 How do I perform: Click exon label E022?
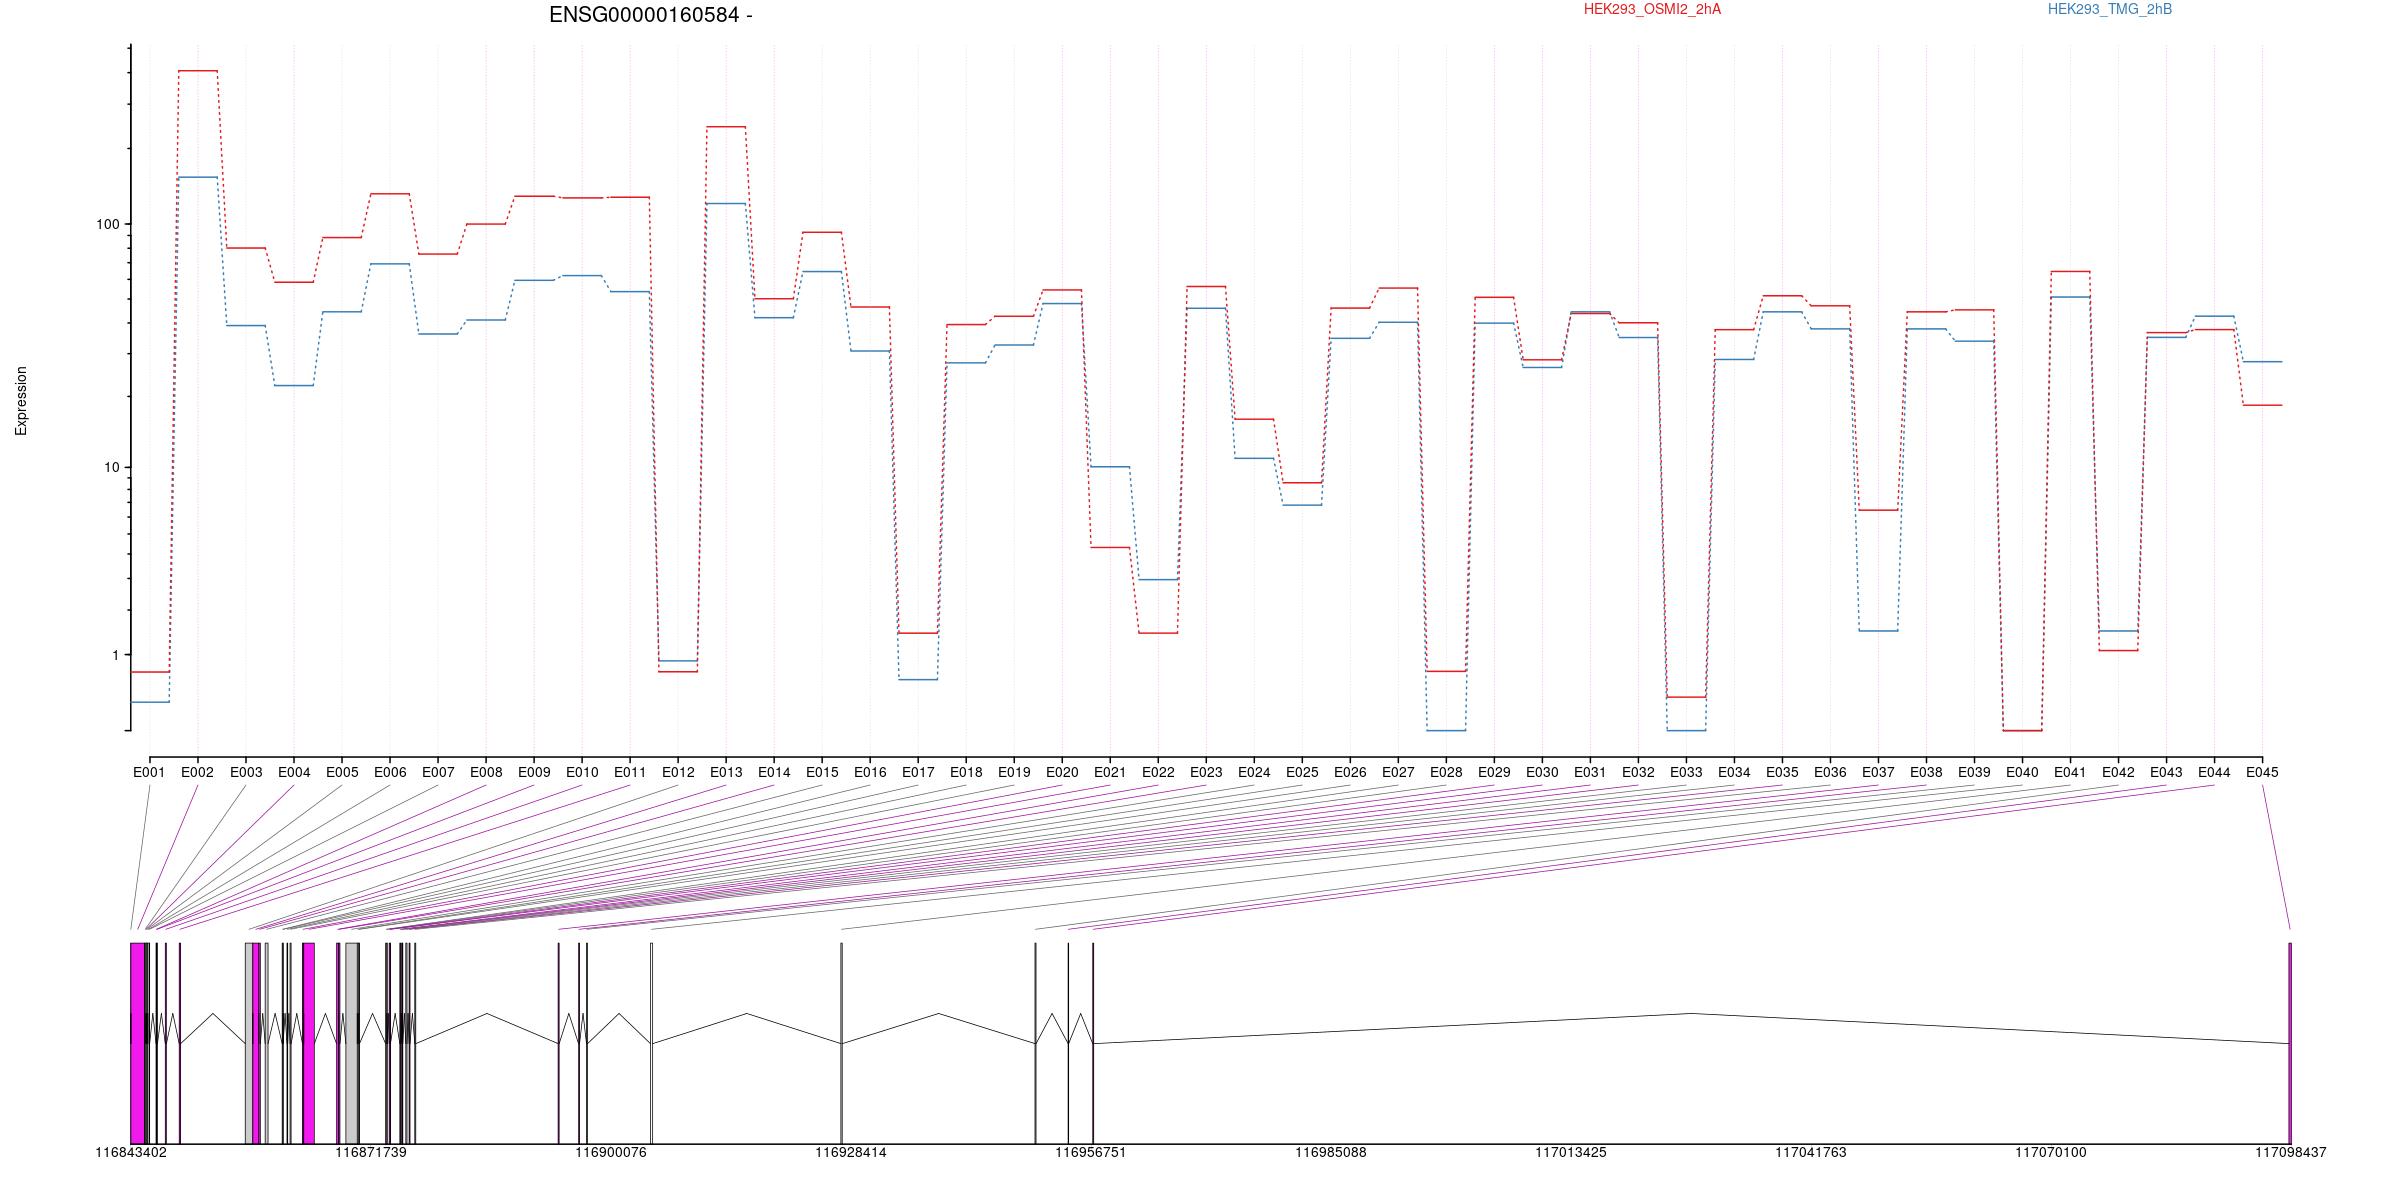click(1158, 772)
